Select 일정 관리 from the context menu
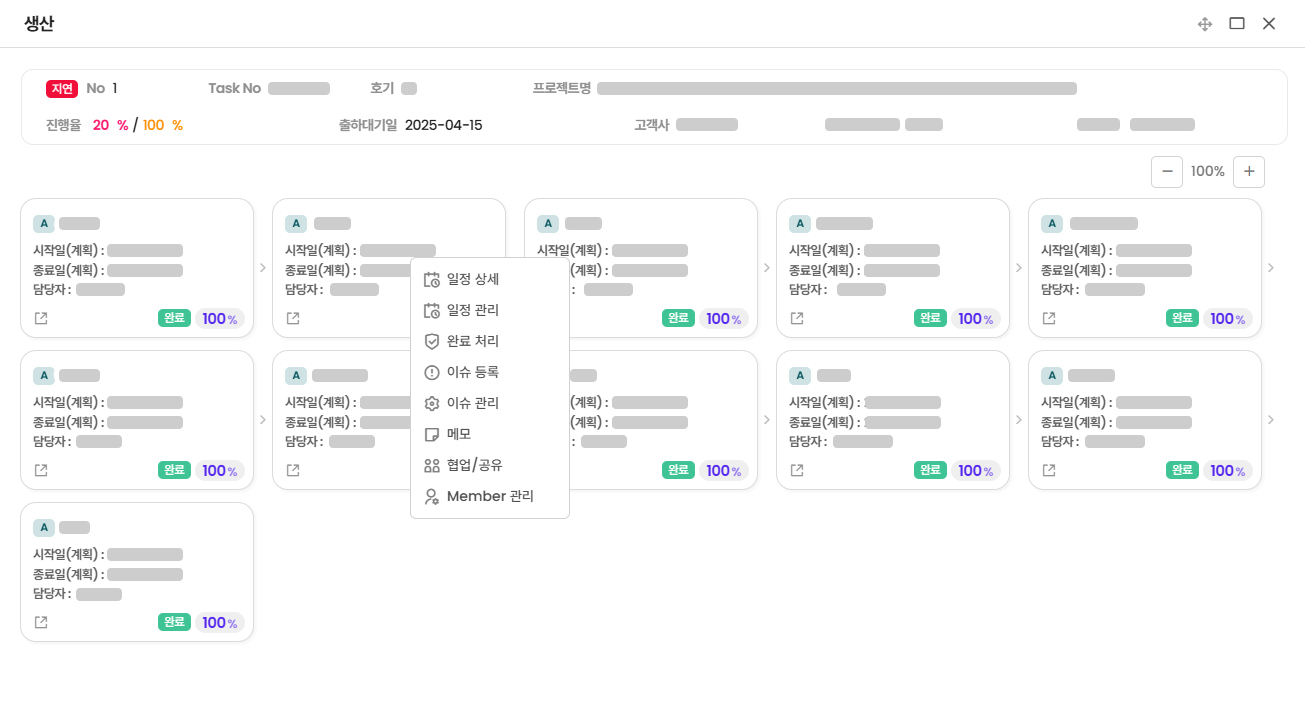 point(473,310)
